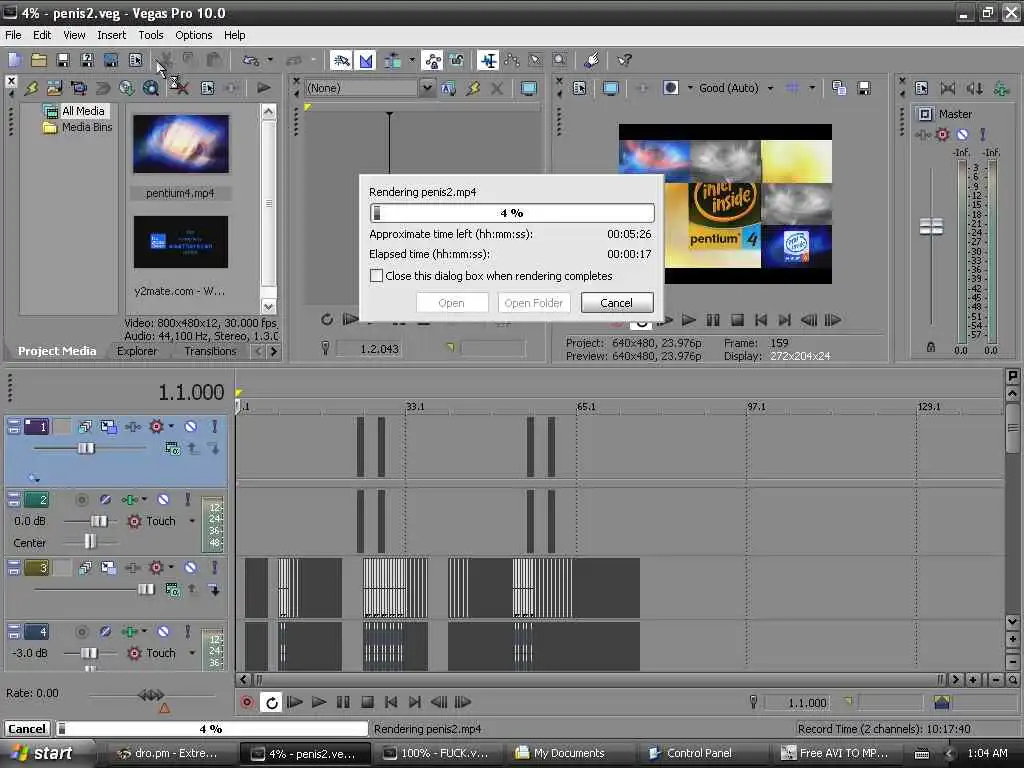Viewport: 1024px width, 768px height.
Task: Mute the Master bus
Action: click(x=962, y=135)
